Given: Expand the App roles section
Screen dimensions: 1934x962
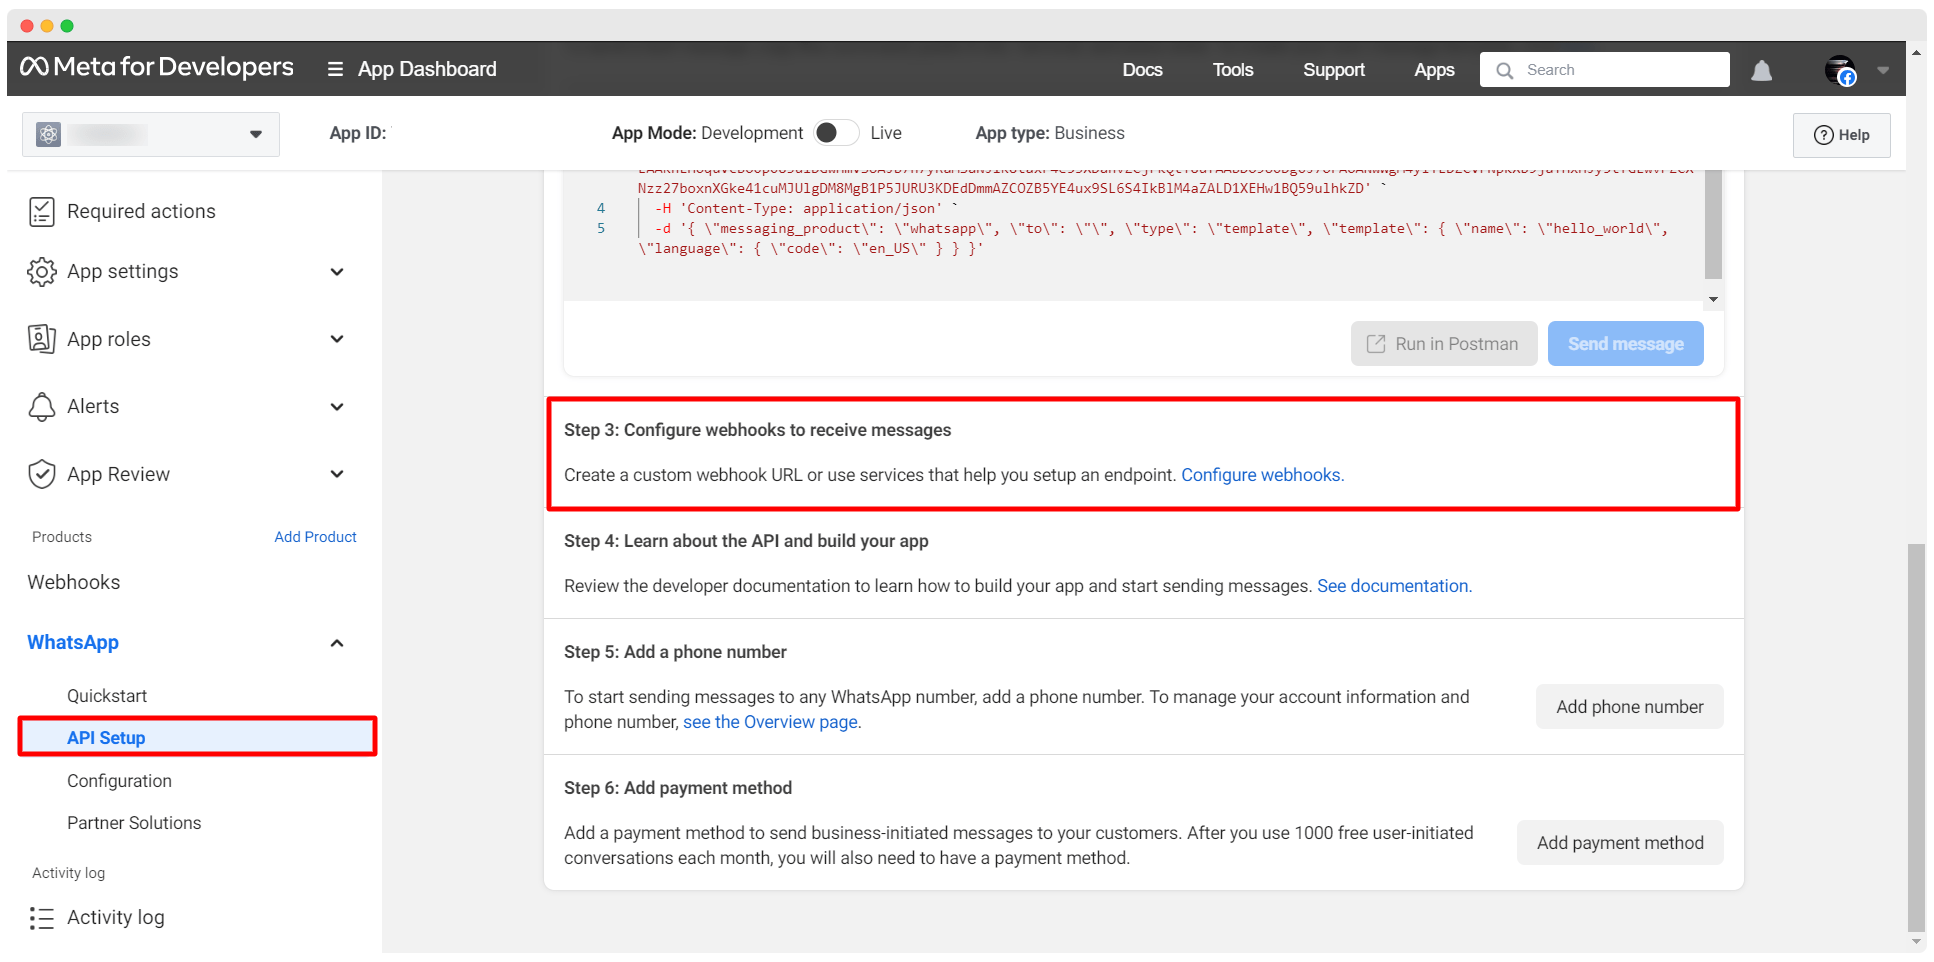Looking at the screenshot, I should 337,339.
